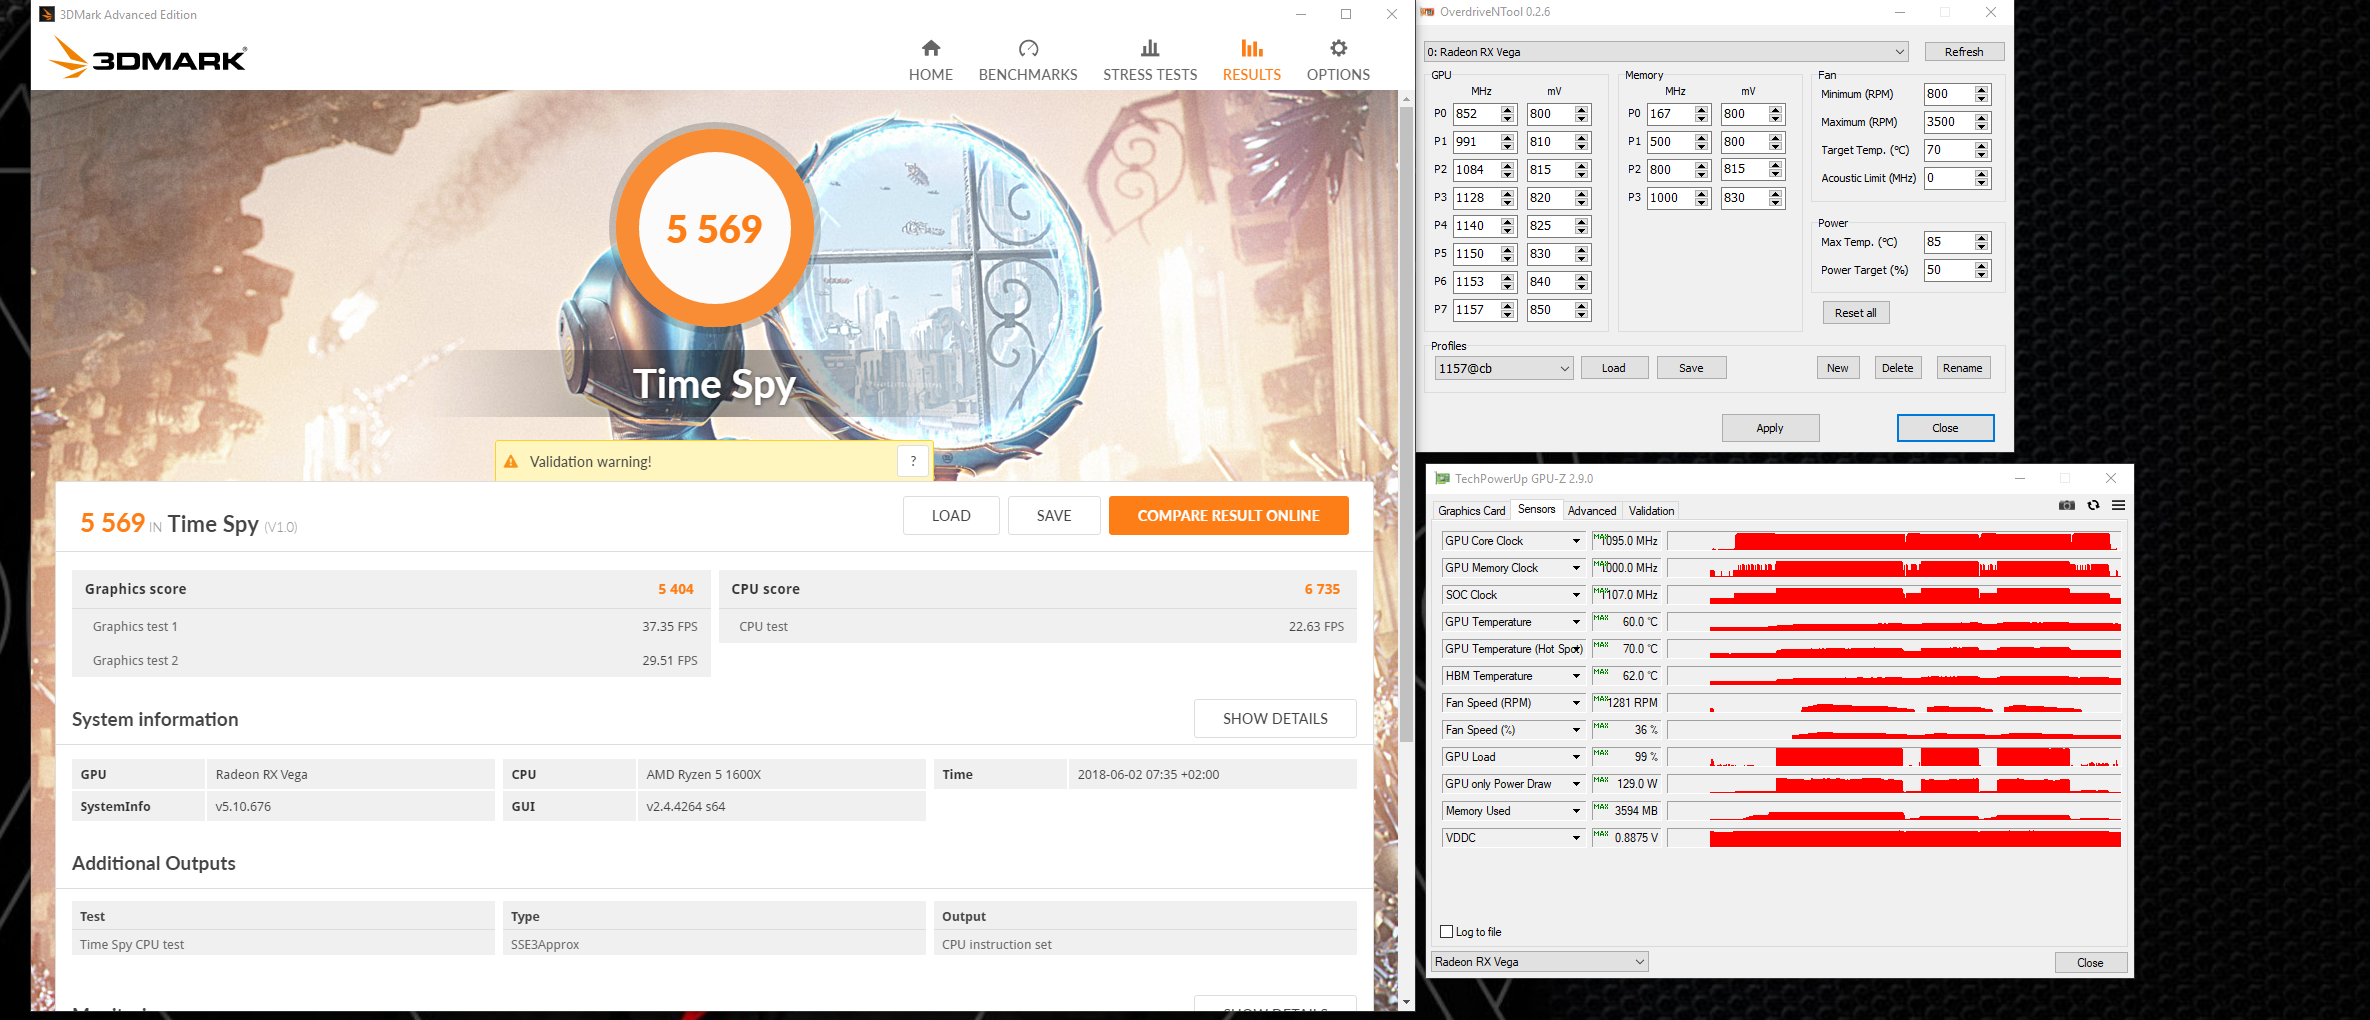Open GPU selector dropdown at GPU-Z bottom
This screenshot has height=1020, width=2370.
[1540, 962]
